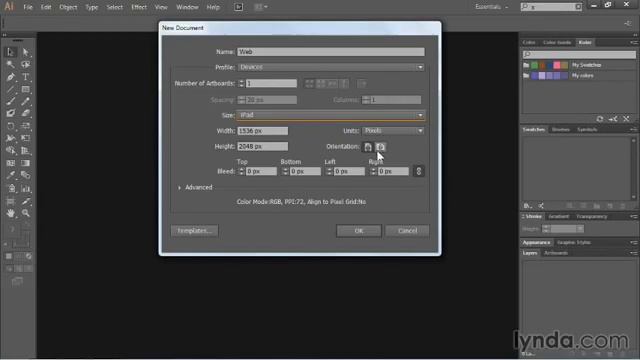Click the Top bleed stepper arrows
The image size is (640, 360).
click(241, 171)
